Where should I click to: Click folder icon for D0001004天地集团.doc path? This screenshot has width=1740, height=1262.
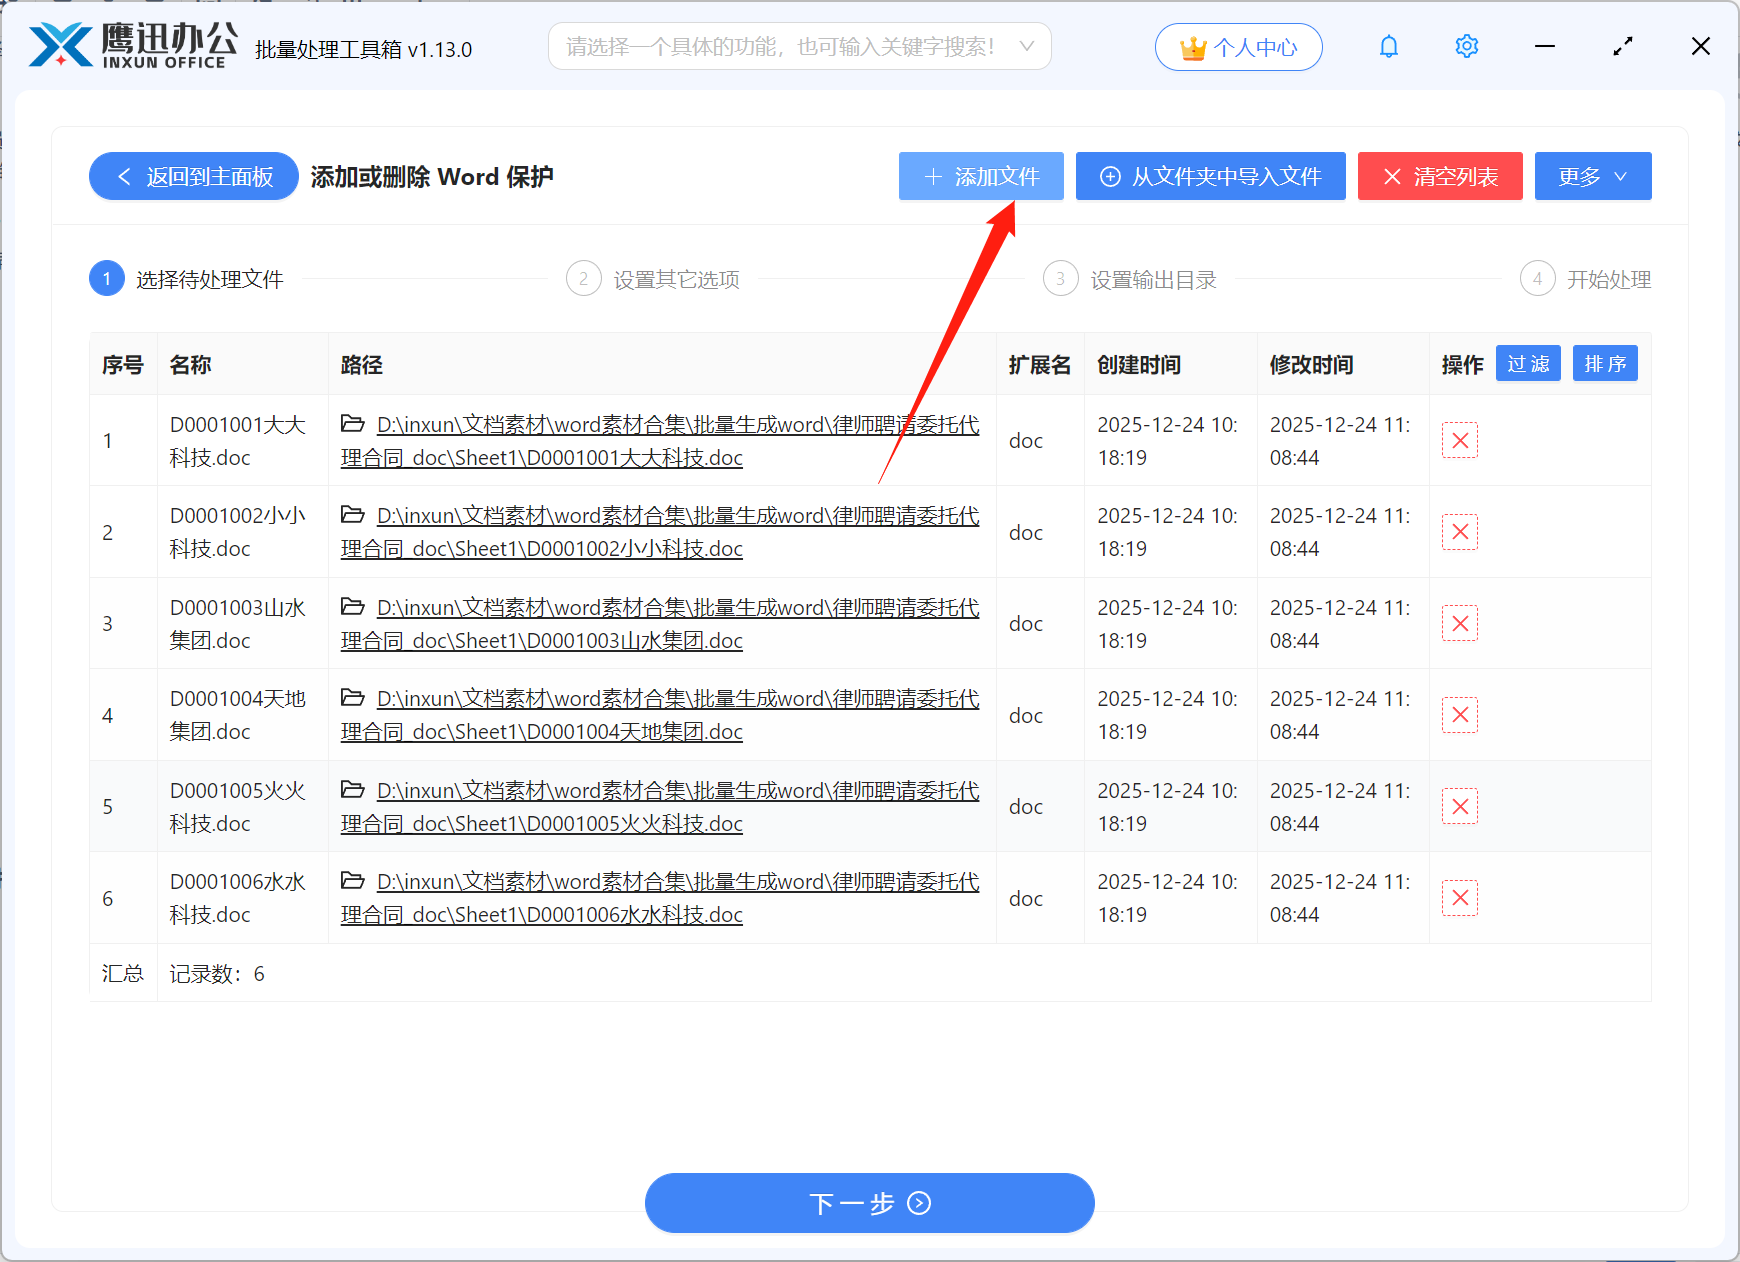pyautogui.click(x=352, y=698)
